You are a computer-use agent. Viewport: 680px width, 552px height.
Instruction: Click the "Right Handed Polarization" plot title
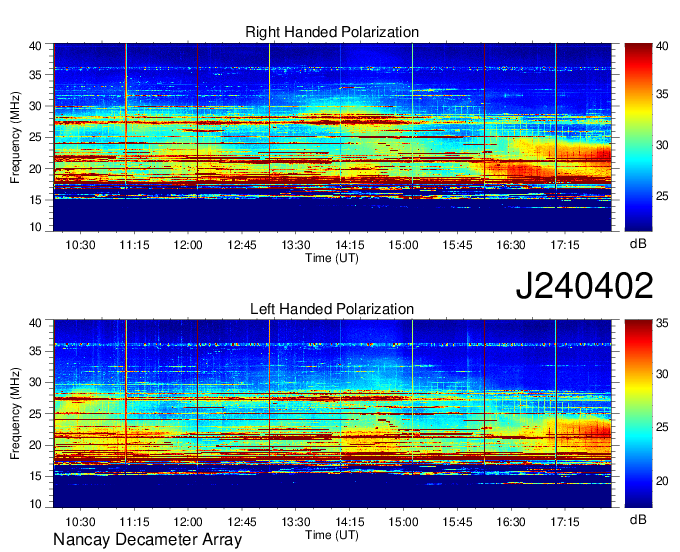(332, 32)
